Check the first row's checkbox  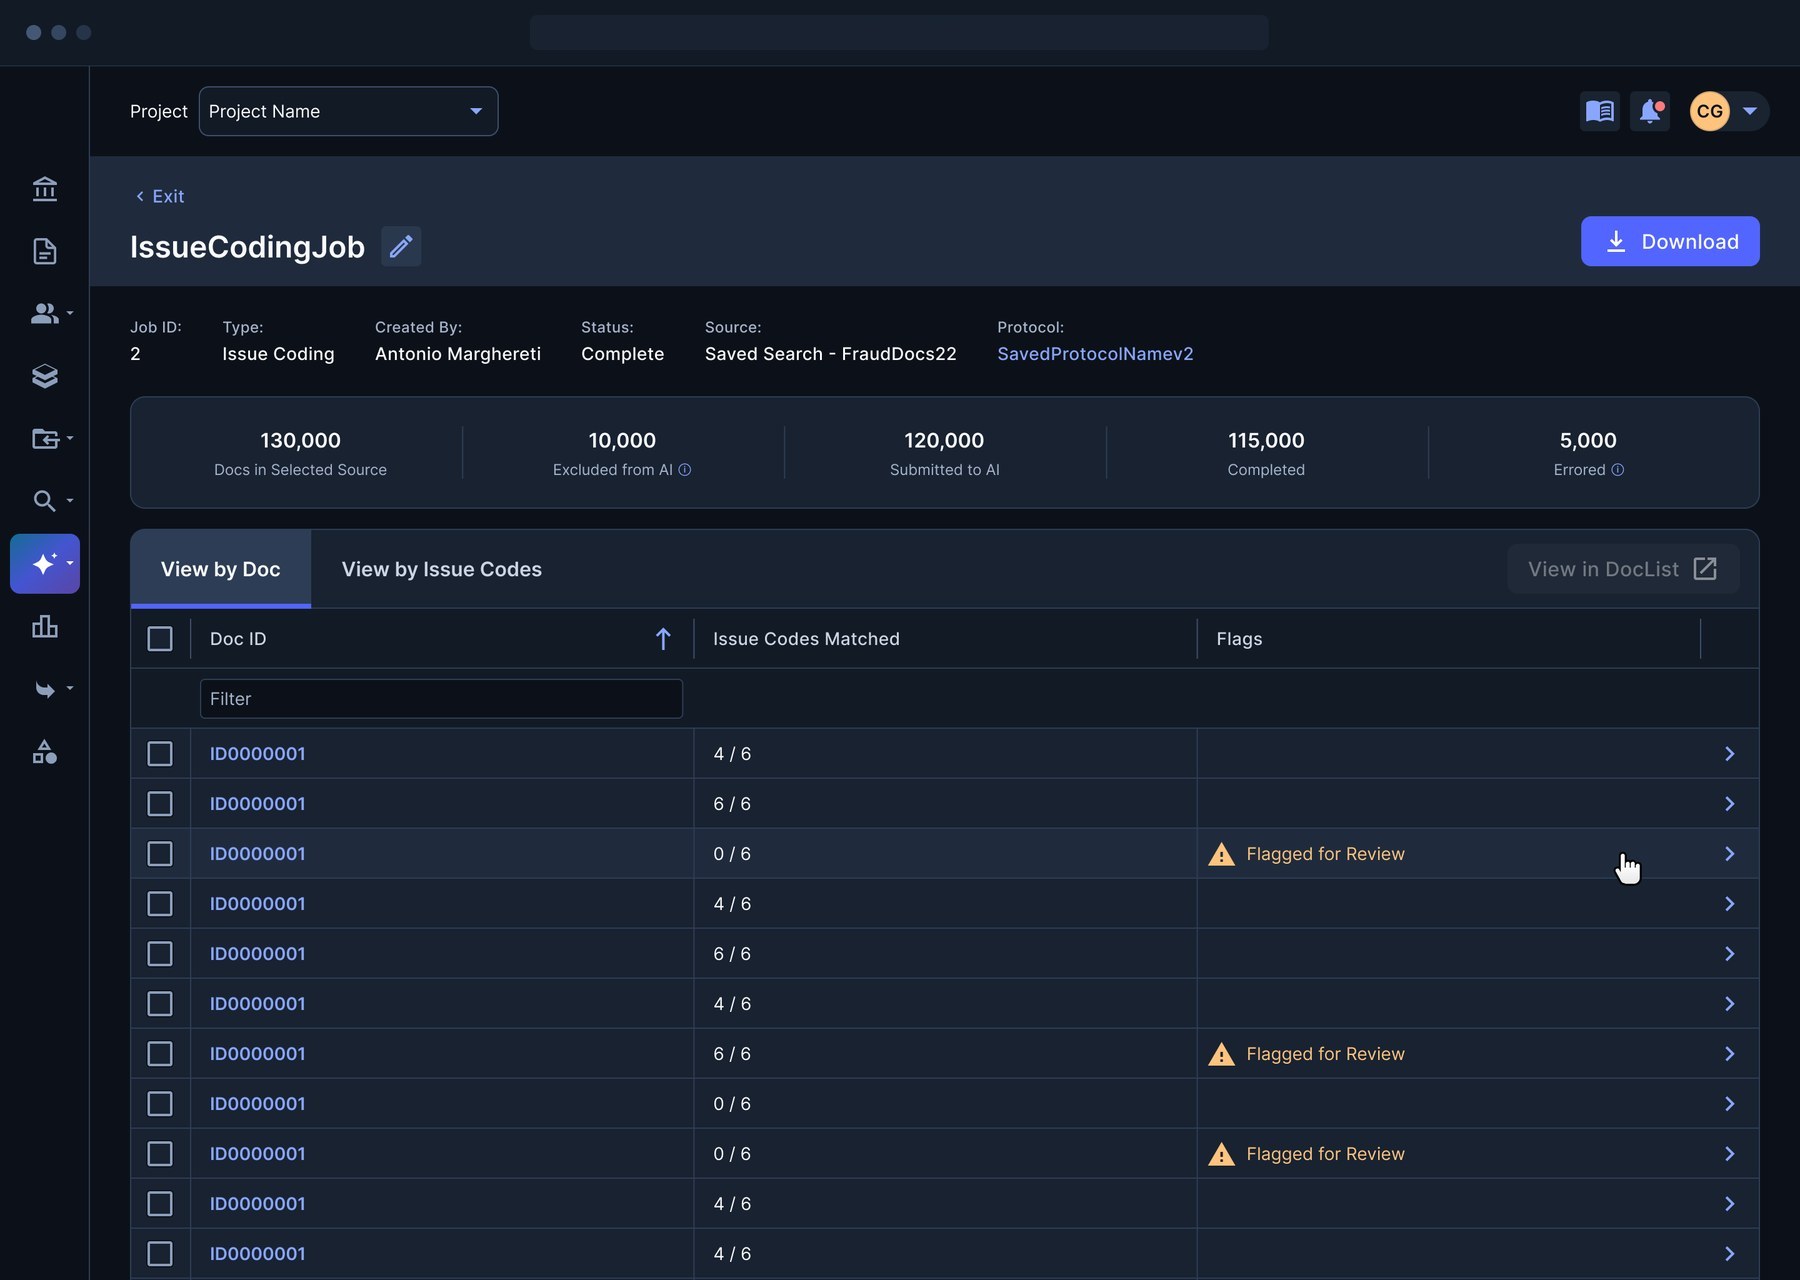pyautogui.click(x=160, y=754)
